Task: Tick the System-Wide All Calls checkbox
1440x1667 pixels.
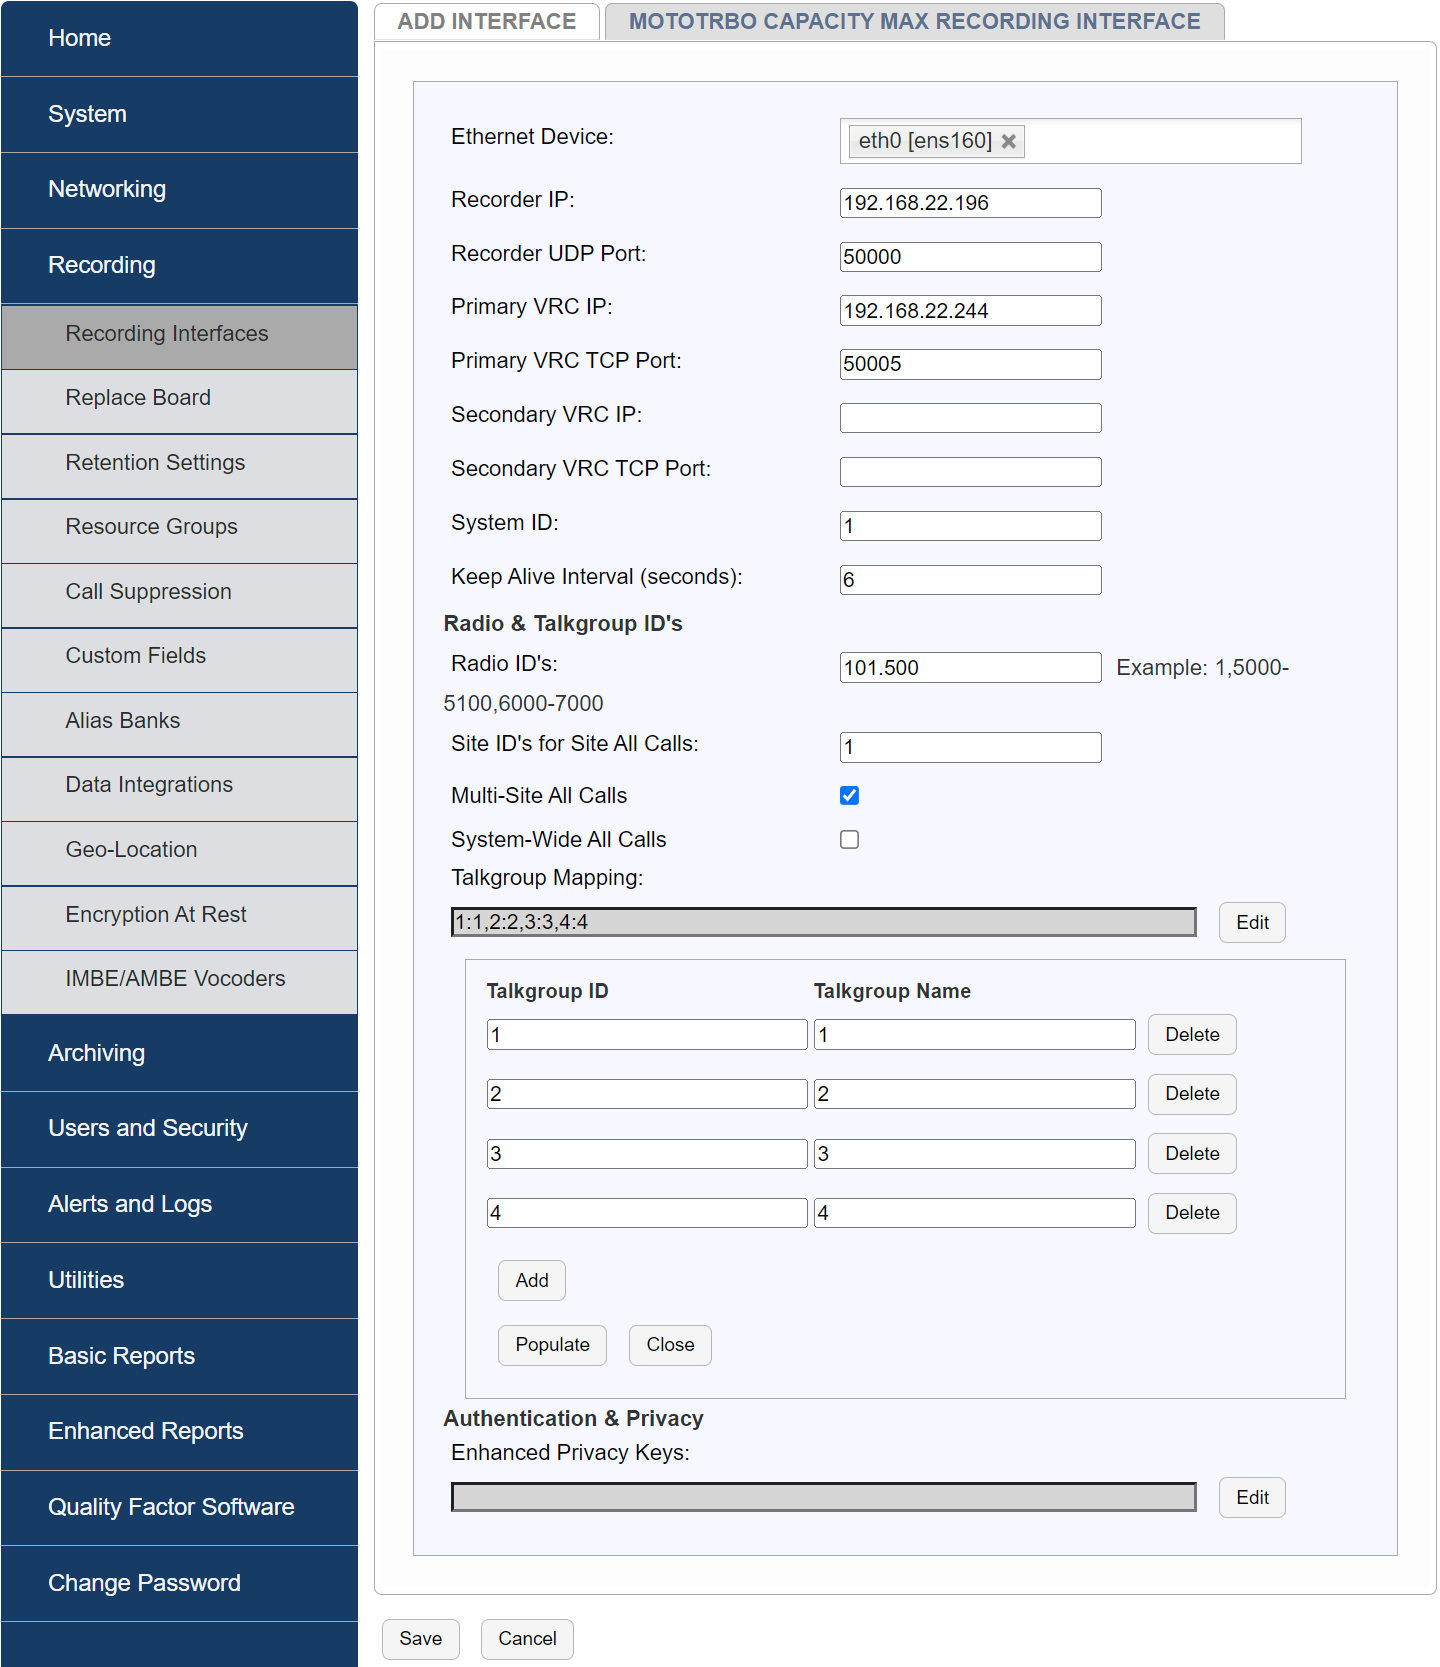Action: tap(850, 839)
